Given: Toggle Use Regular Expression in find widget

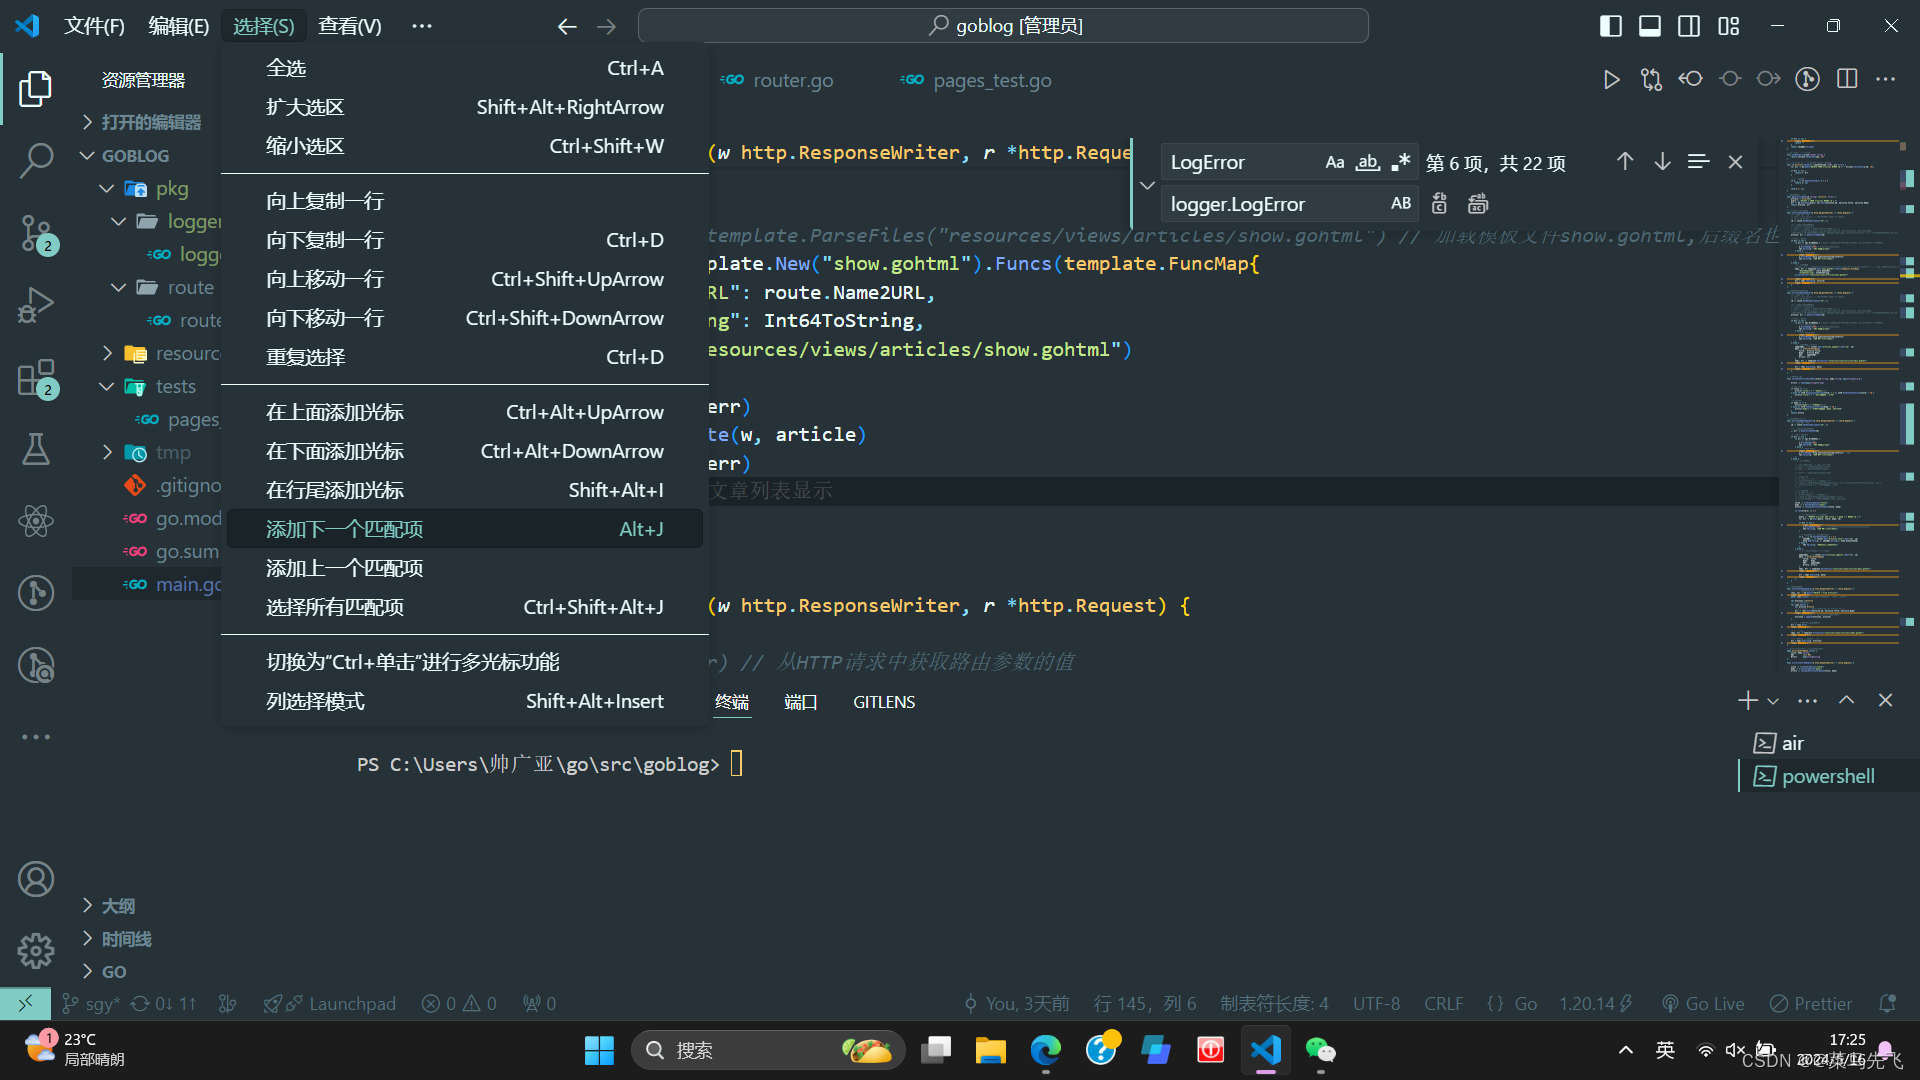Looking at the screenshot, I should point(1401,162).
